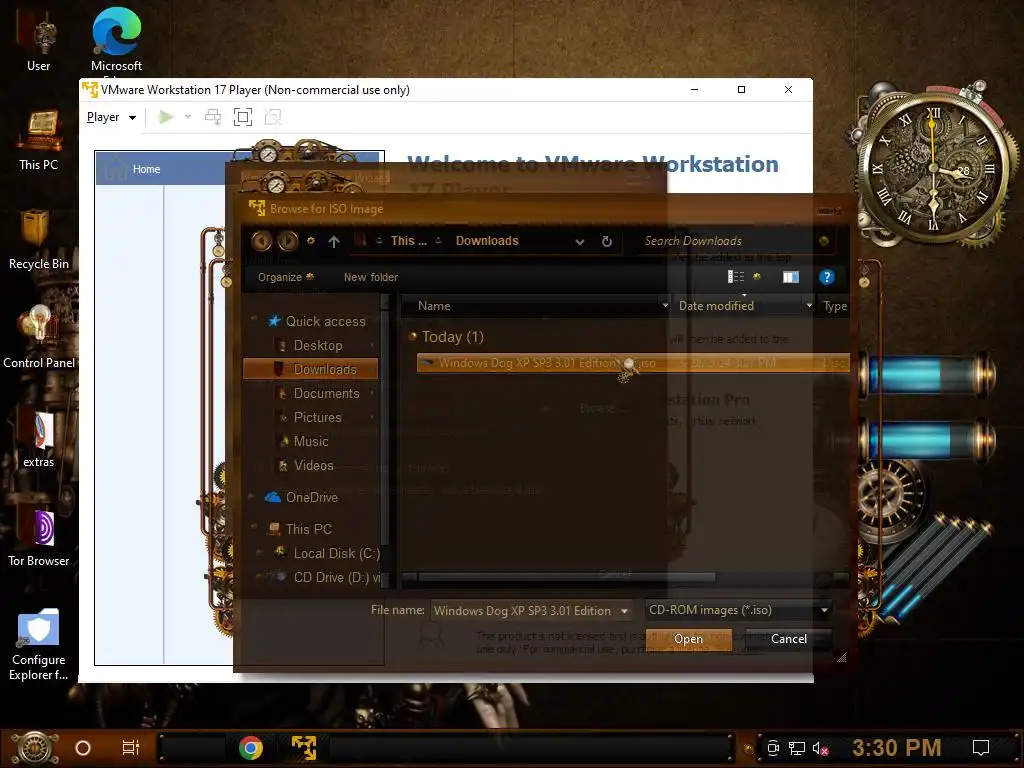Image resolution: width=1024 pixels, height=768 pixels.
Task: Open Task View on taskbar
Action: [x=131, y=748]
